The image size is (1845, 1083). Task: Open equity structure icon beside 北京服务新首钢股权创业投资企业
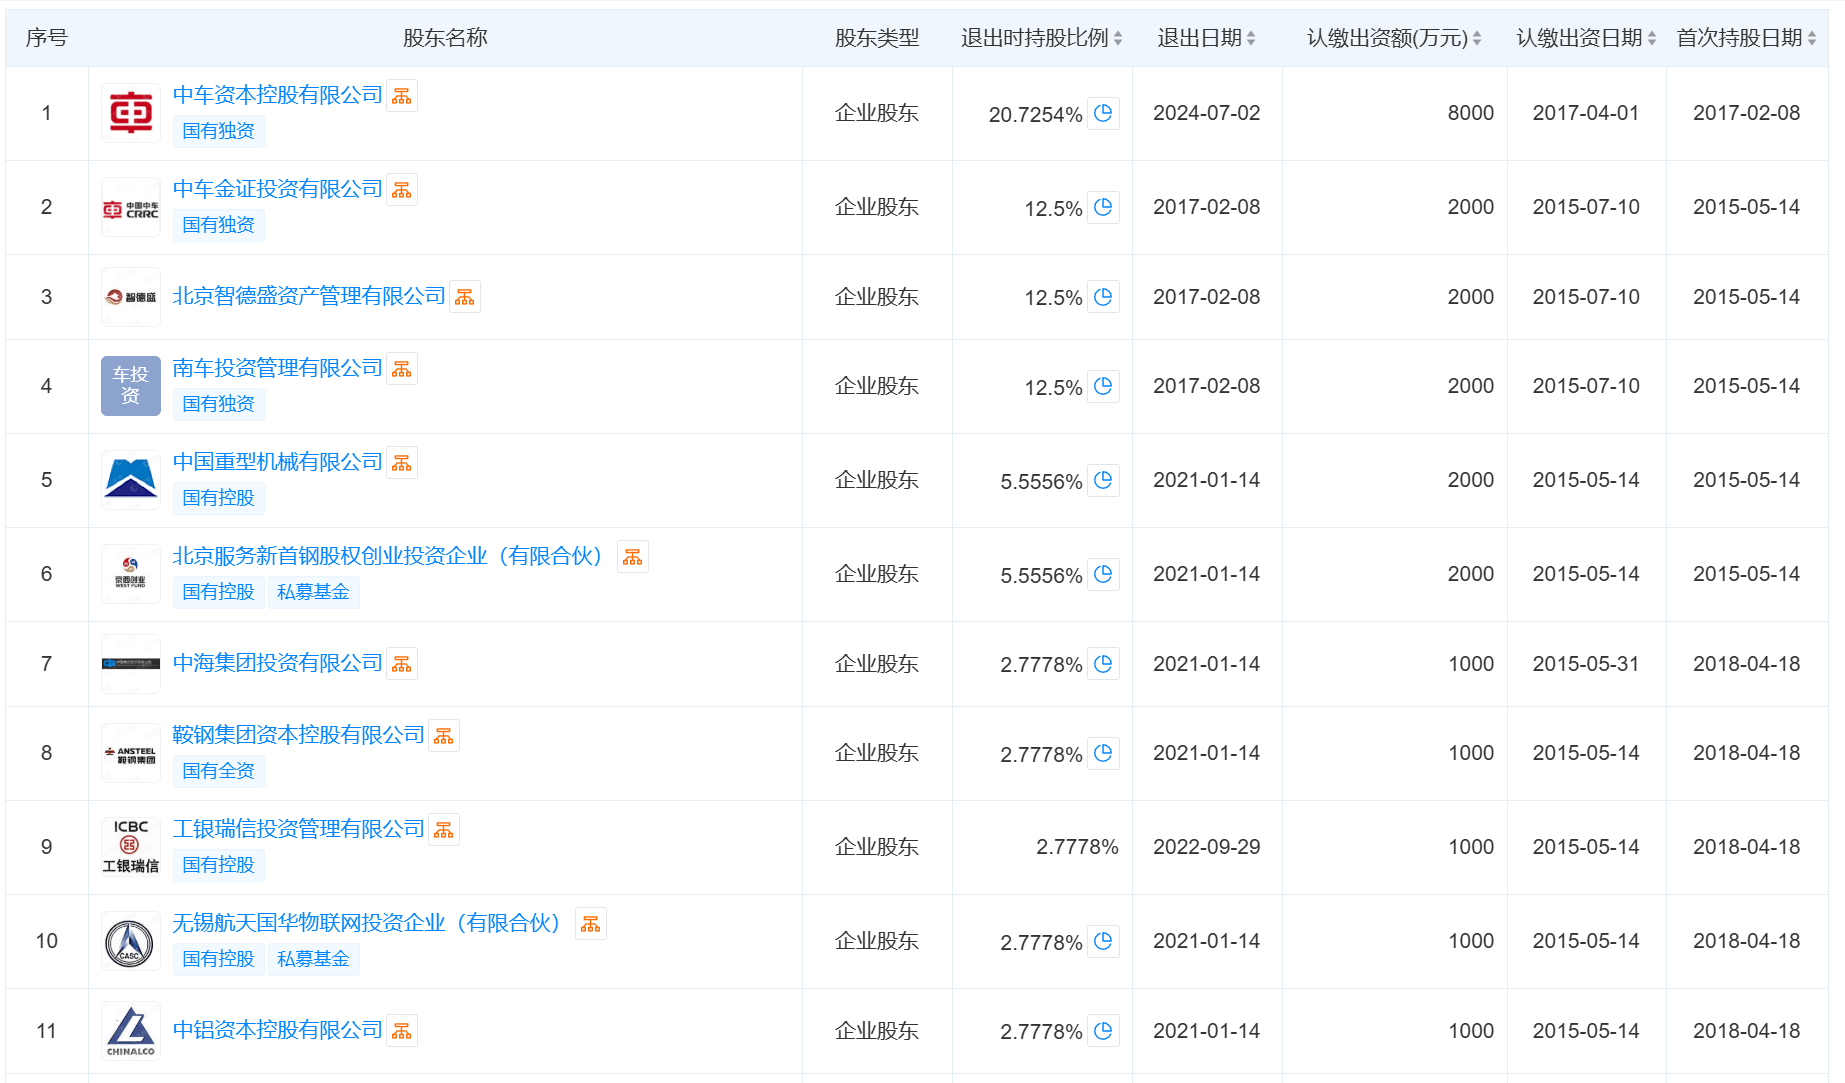[x=633, y=557]
